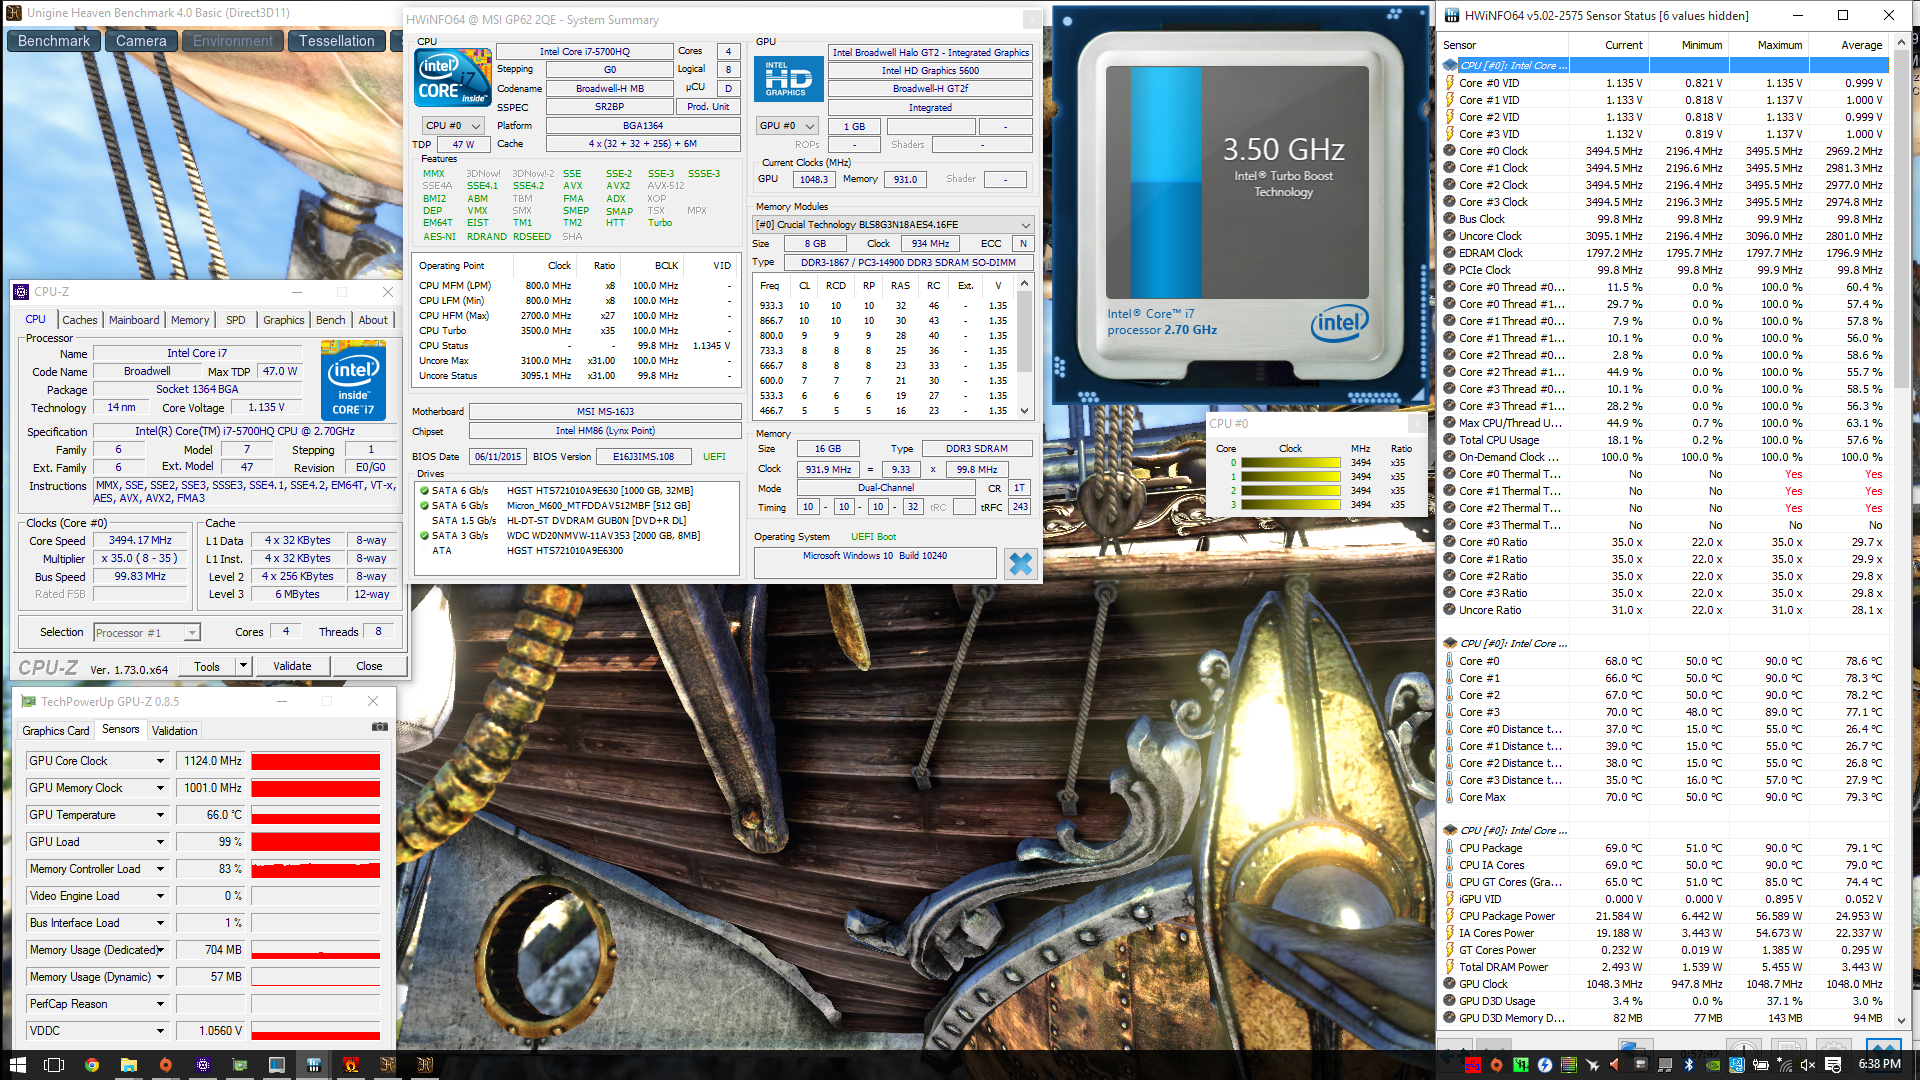Viewport: 1920px width, 1080px height.
Task: Click the muted volume tray icon
Action: click(1808, 1065)
